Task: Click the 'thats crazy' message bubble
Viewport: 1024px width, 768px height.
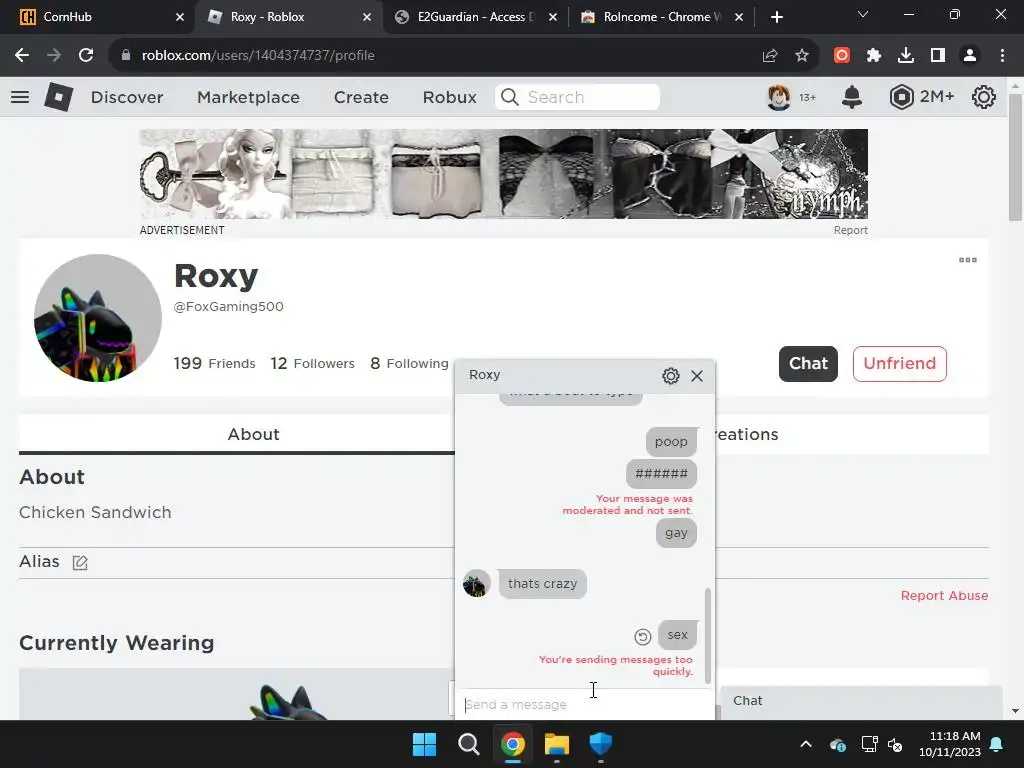Action: (x=542, y=584)
